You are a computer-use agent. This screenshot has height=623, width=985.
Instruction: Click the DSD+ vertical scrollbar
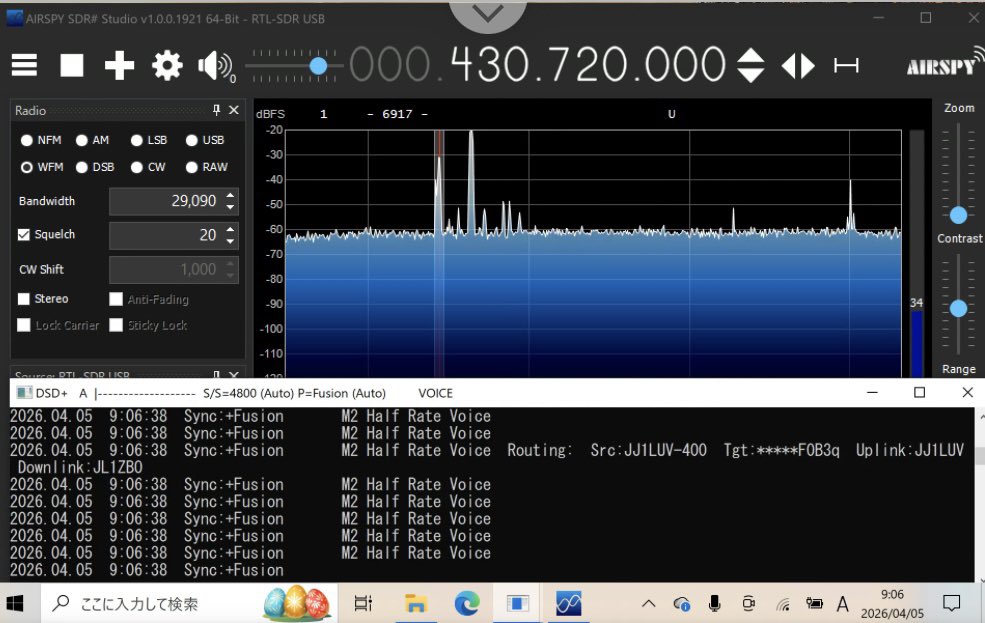(x=980, y=495)
